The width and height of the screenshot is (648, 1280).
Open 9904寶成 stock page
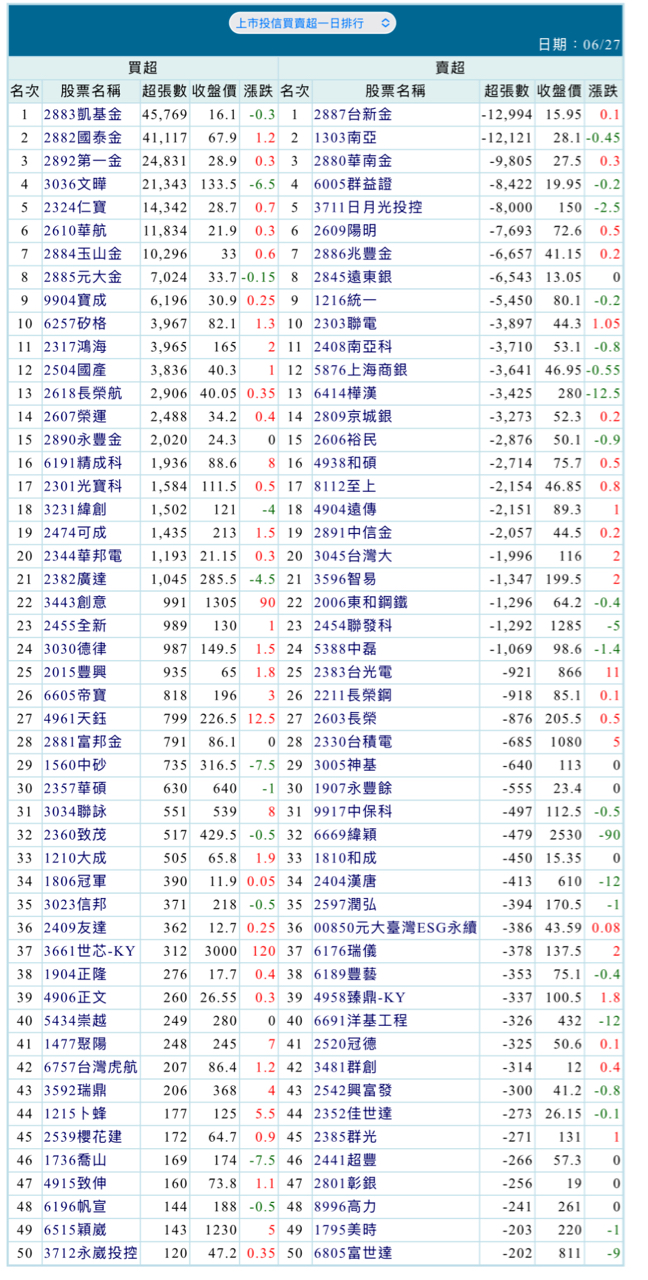tap(75, 300)
